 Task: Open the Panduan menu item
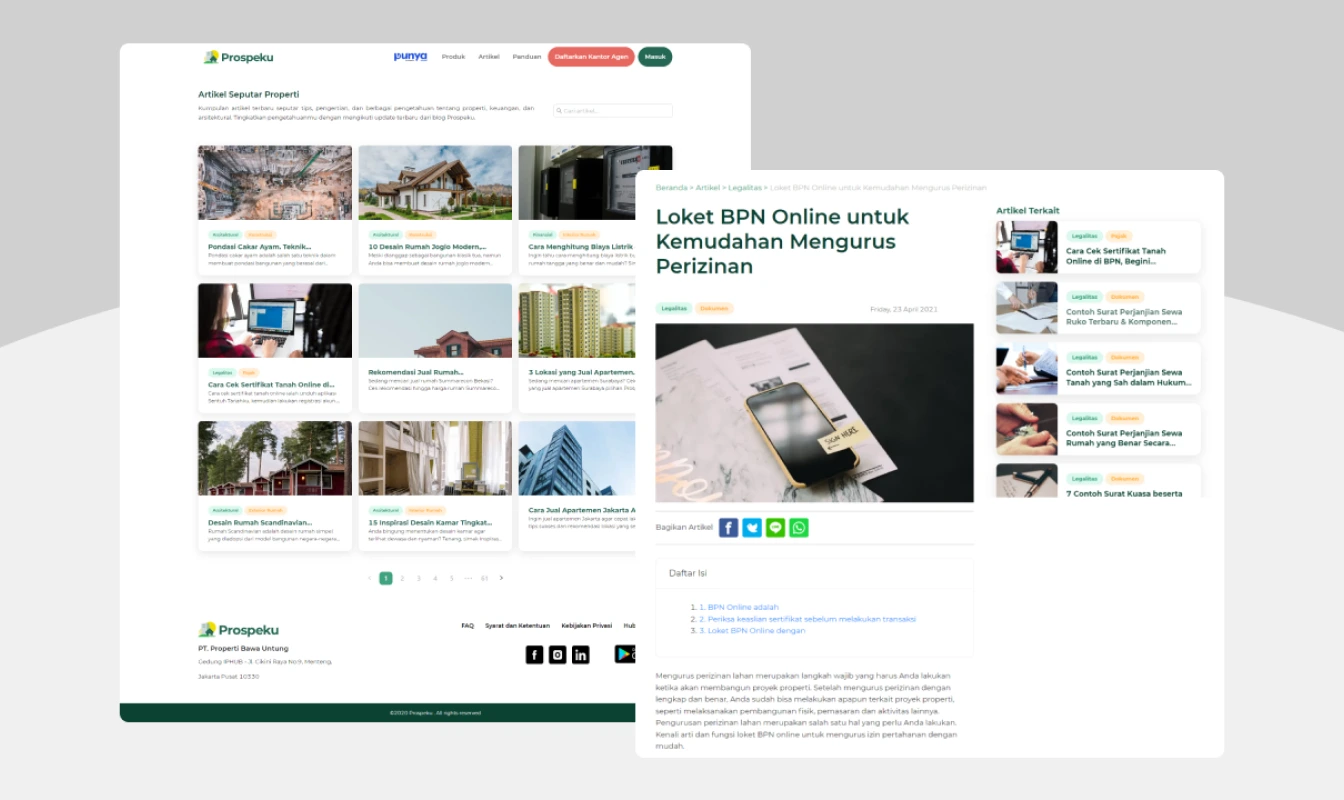pyautogui.click(x=527, y=57)
